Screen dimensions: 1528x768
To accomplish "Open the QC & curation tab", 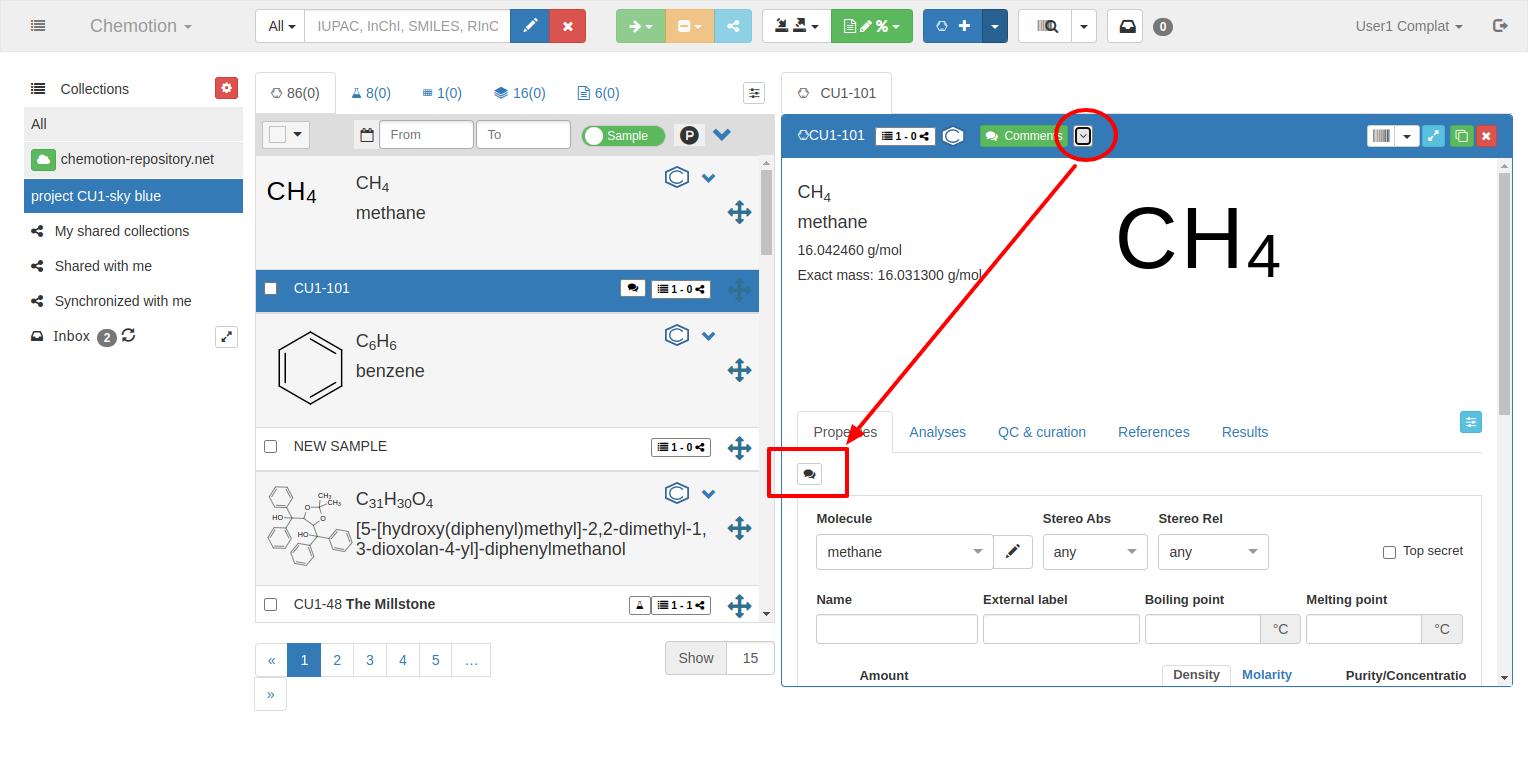I will 1041,432.
